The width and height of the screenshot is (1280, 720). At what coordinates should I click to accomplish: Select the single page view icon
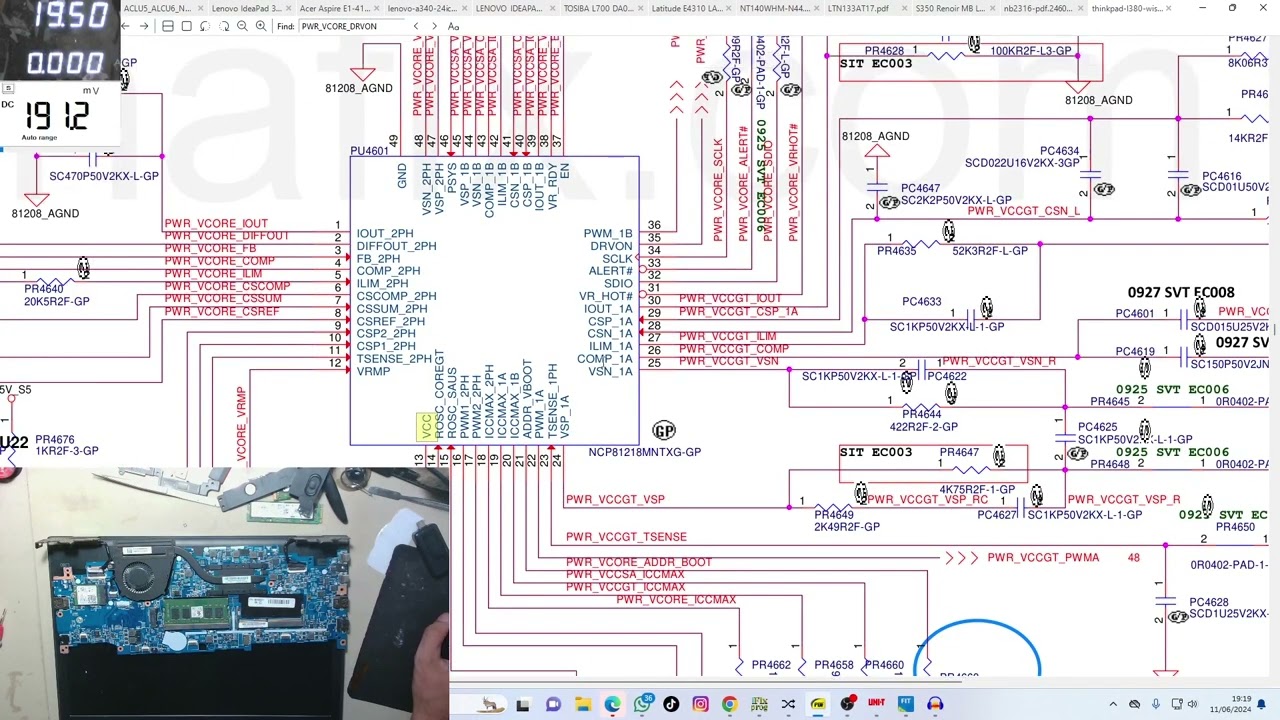point(186,26)
